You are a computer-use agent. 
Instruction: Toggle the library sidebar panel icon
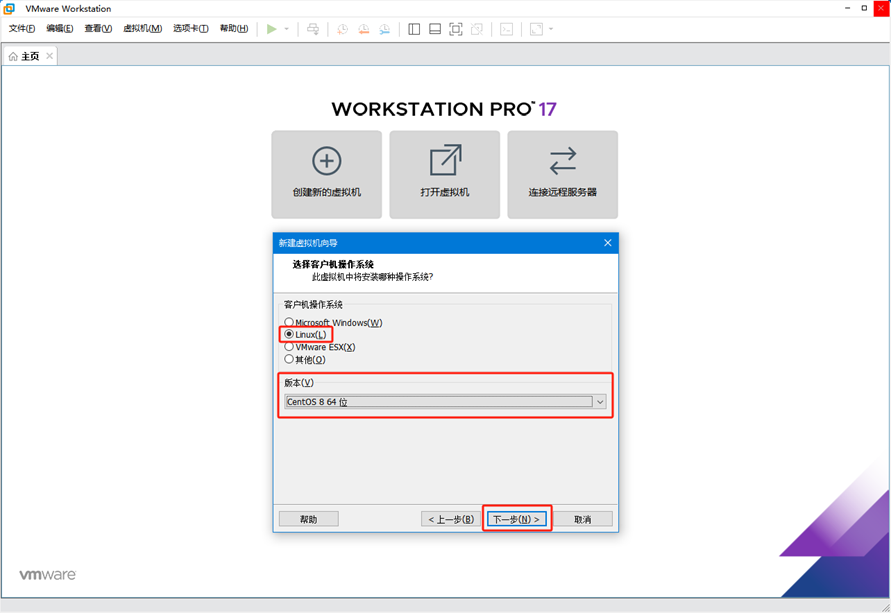414,29
